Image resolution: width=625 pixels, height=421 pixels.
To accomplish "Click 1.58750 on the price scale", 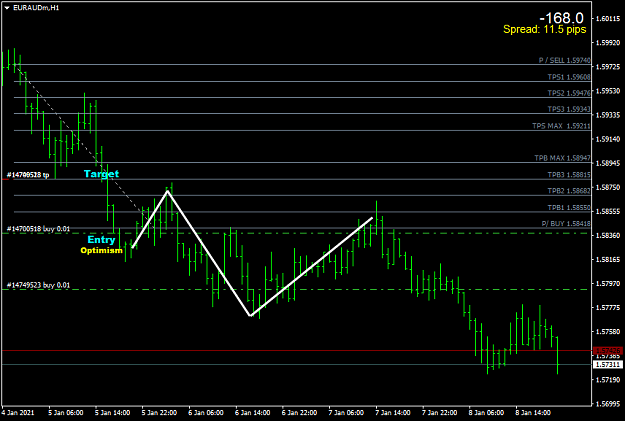I will coord(607,187).
